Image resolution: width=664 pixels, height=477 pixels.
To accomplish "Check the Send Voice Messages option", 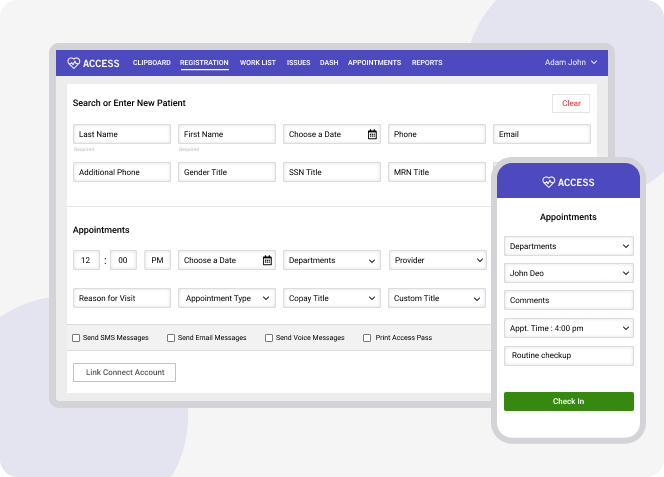I will (x=269, y=338).
